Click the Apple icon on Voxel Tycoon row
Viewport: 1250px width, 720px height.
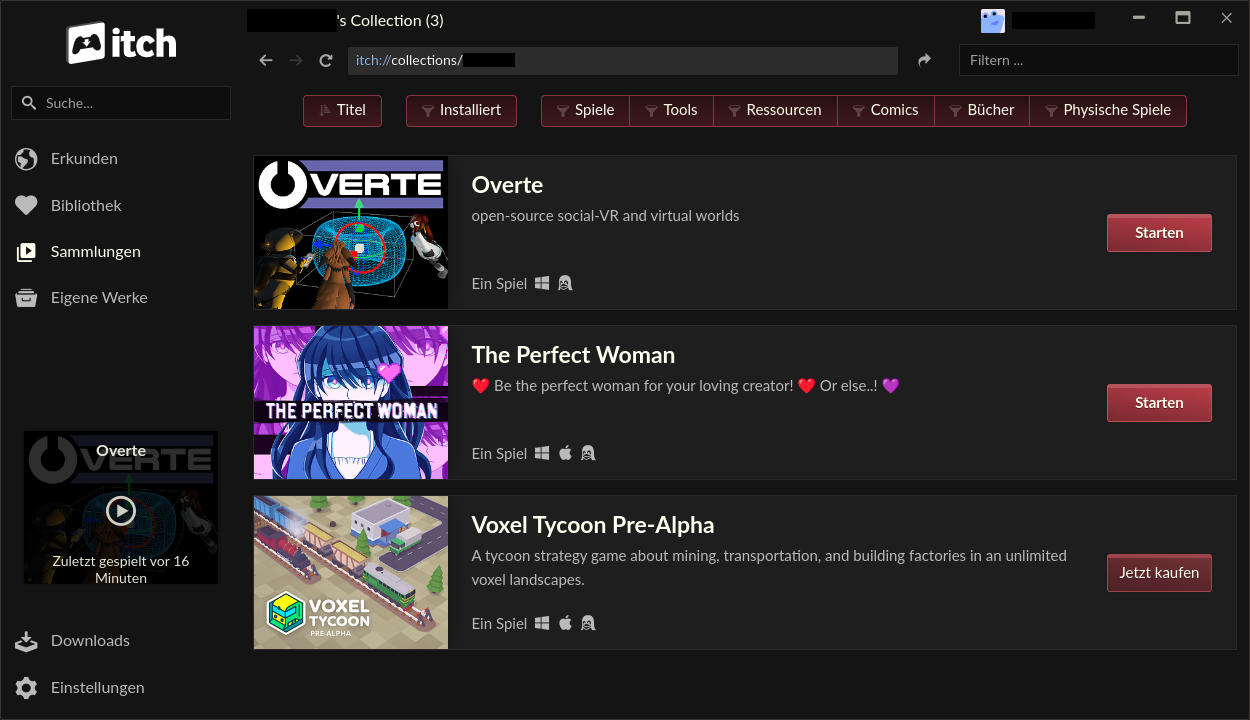coord(565,623)
